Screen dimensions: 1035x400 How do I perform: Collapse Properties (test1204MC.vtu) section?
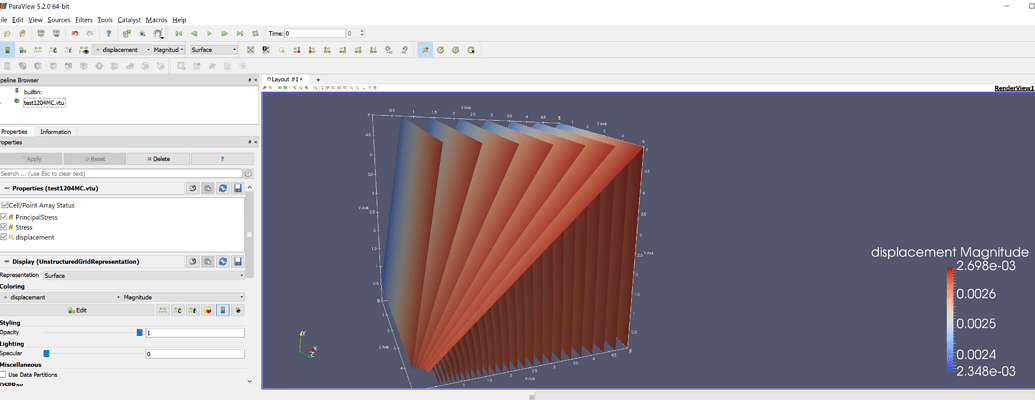point(7,189)
